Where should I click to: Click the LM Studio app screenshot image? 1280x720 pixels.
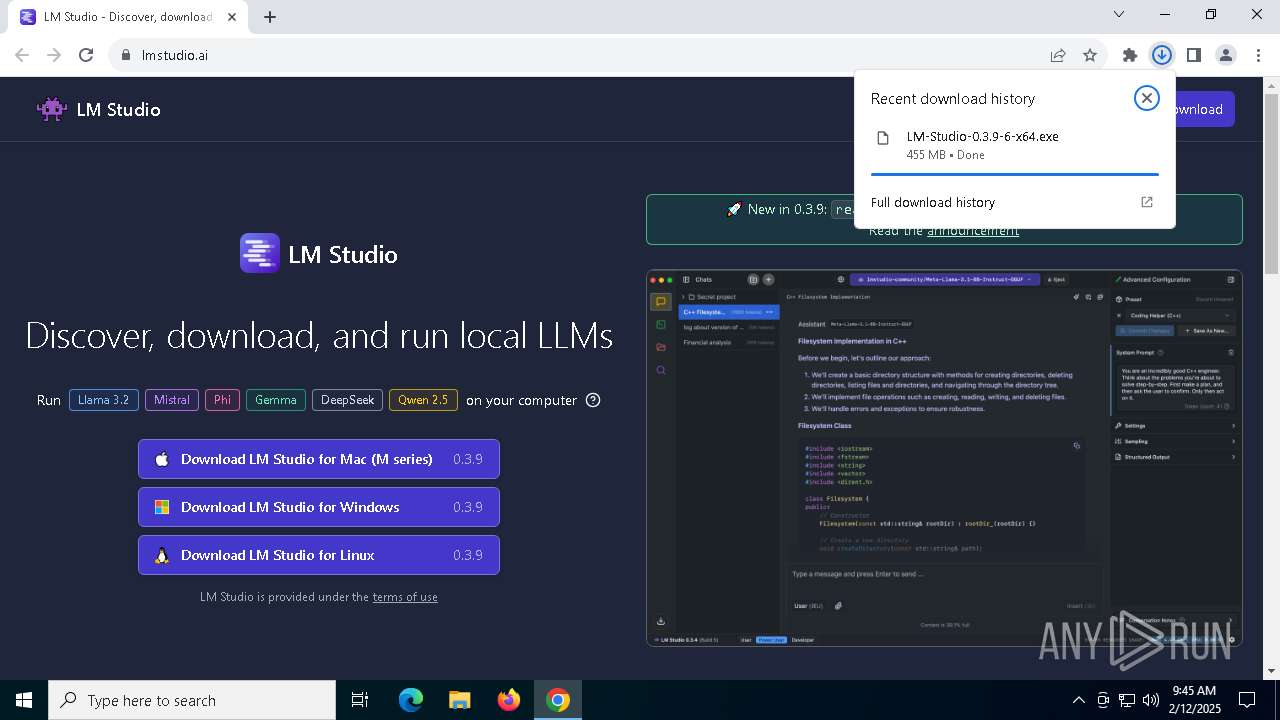tap(944, 458)
